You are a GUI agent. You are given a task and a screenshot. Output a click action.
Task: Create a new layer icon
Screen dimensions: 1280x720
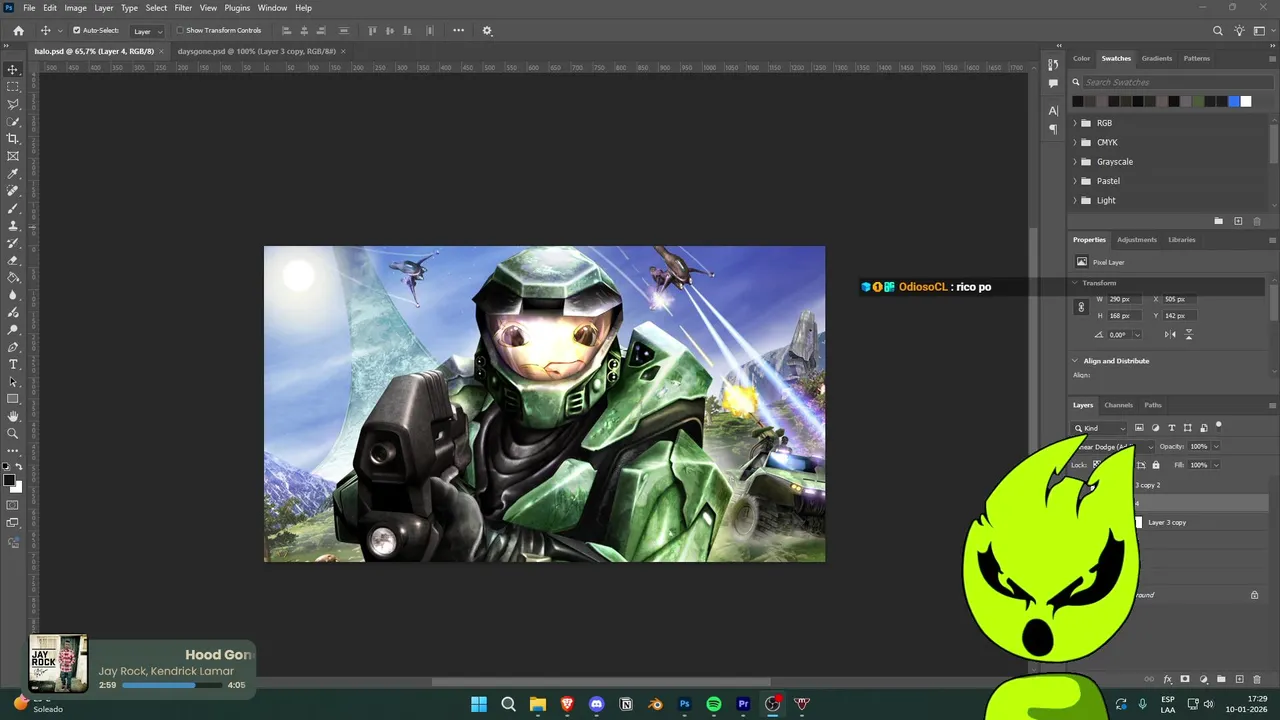click(x=1239, y=679)
